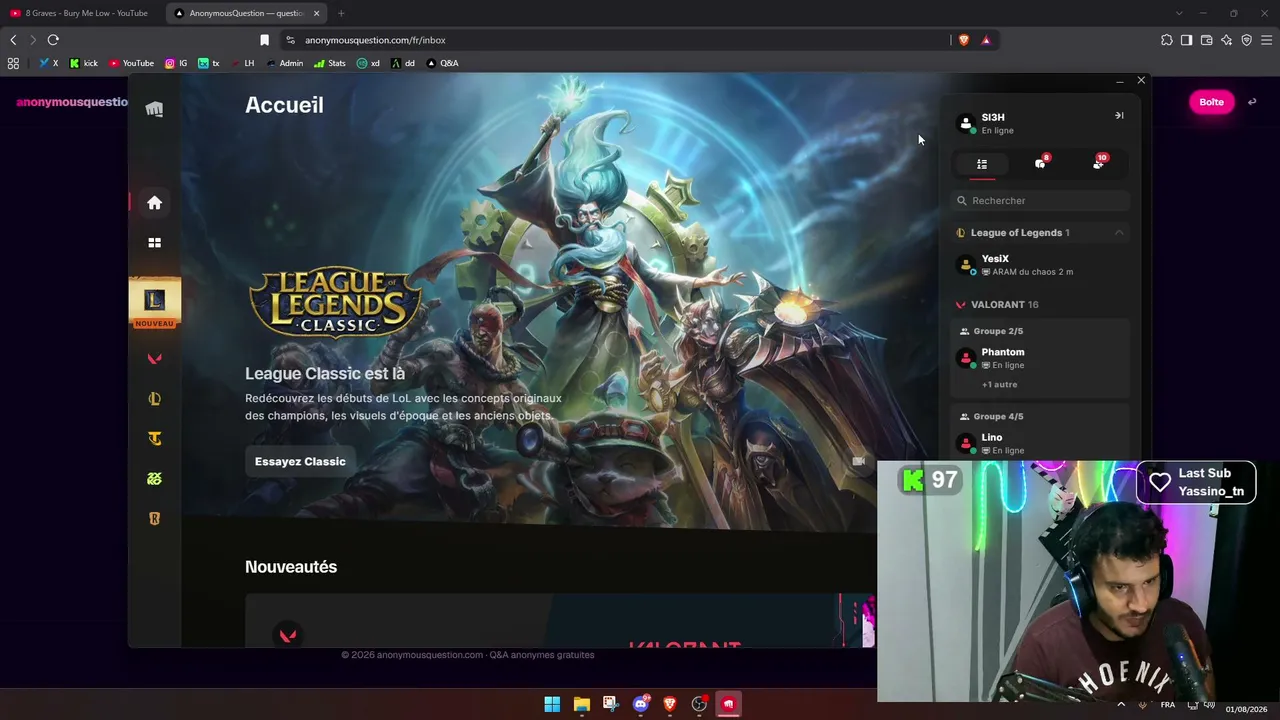Click the FRA language indicator
This screenshot has width=1280, height=720.
(1168, 705)
